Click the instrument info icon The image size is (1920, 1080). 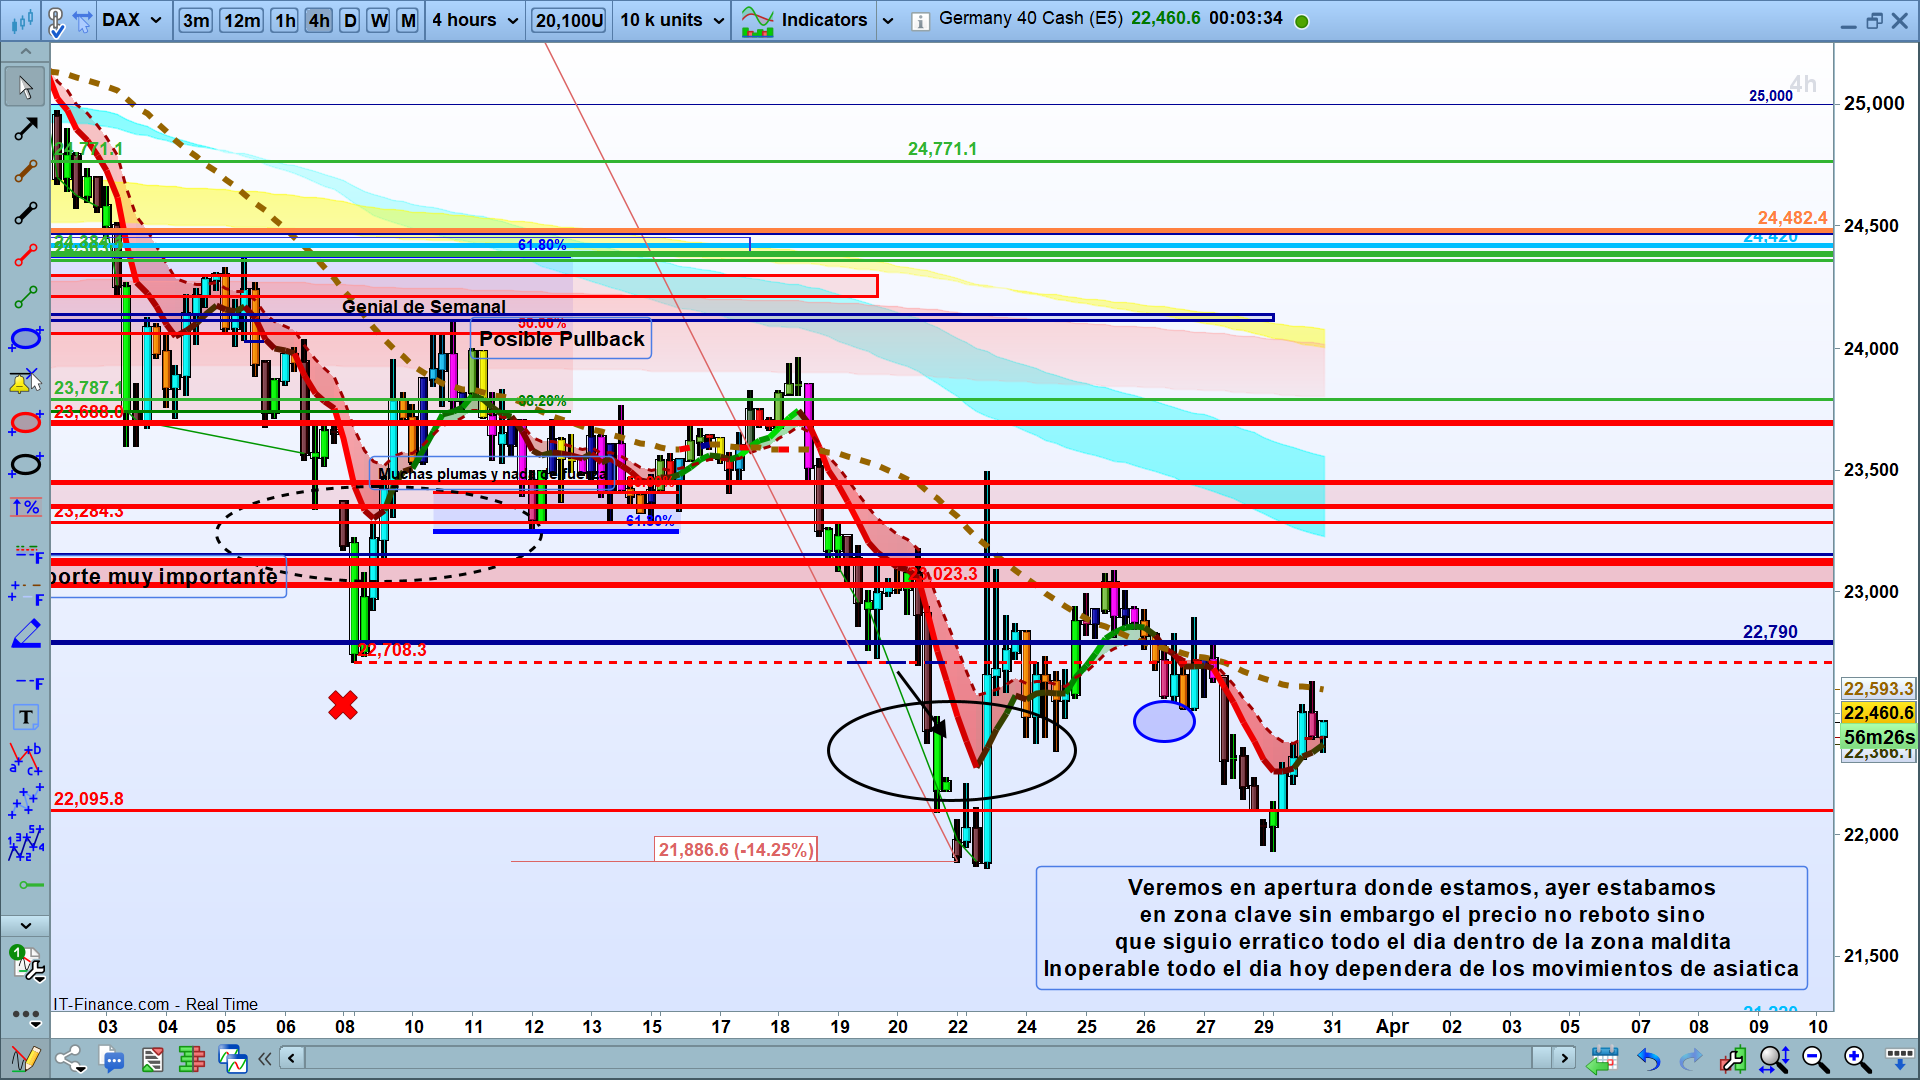(x=920, y=21)
